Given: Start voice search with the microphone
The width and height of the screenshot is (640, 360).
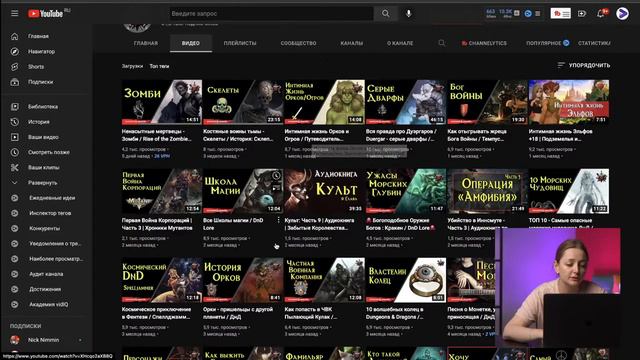Looking at the screenshot, I should [x=409, y=13].
